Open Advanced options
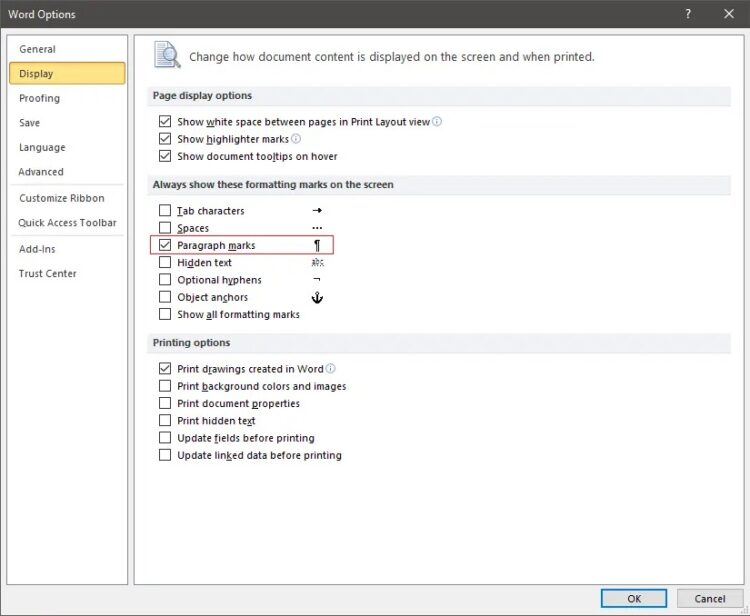Screen dimensions: 750x616 coord(67,172)
